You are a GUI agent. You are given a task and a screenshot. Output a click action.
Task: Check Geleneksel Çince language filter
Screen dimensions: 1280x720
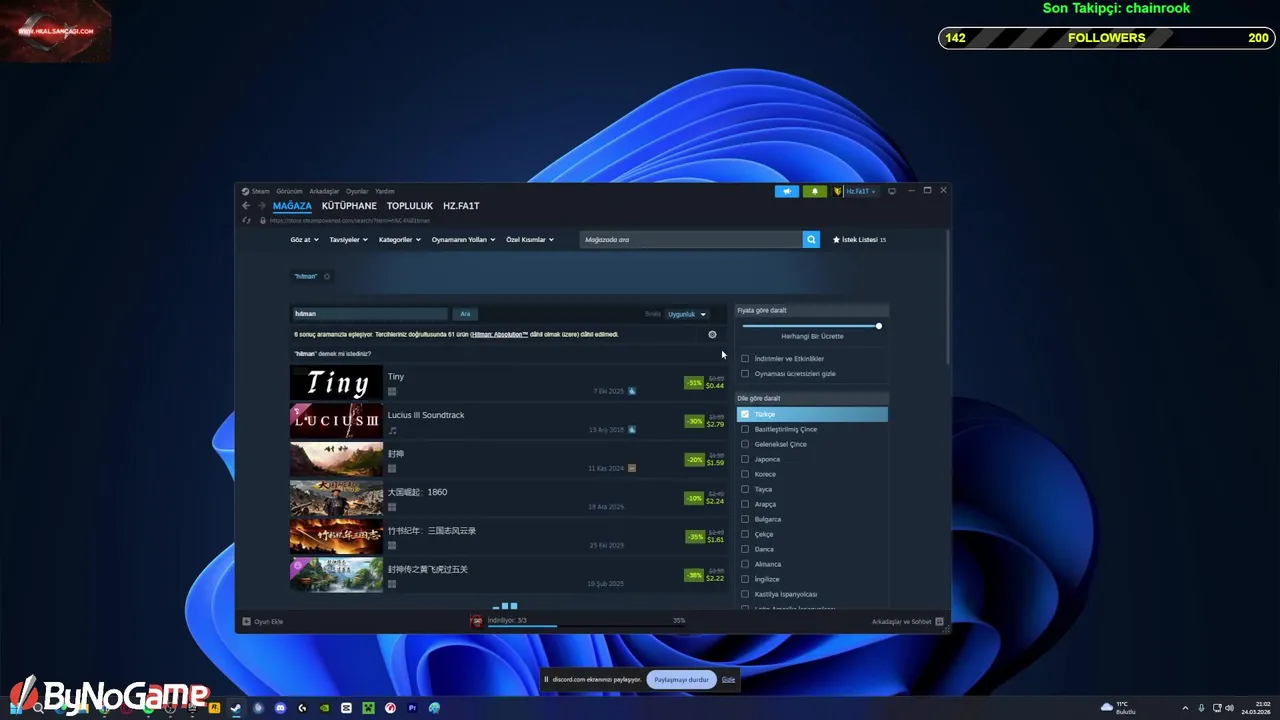[x=744, y=444]
